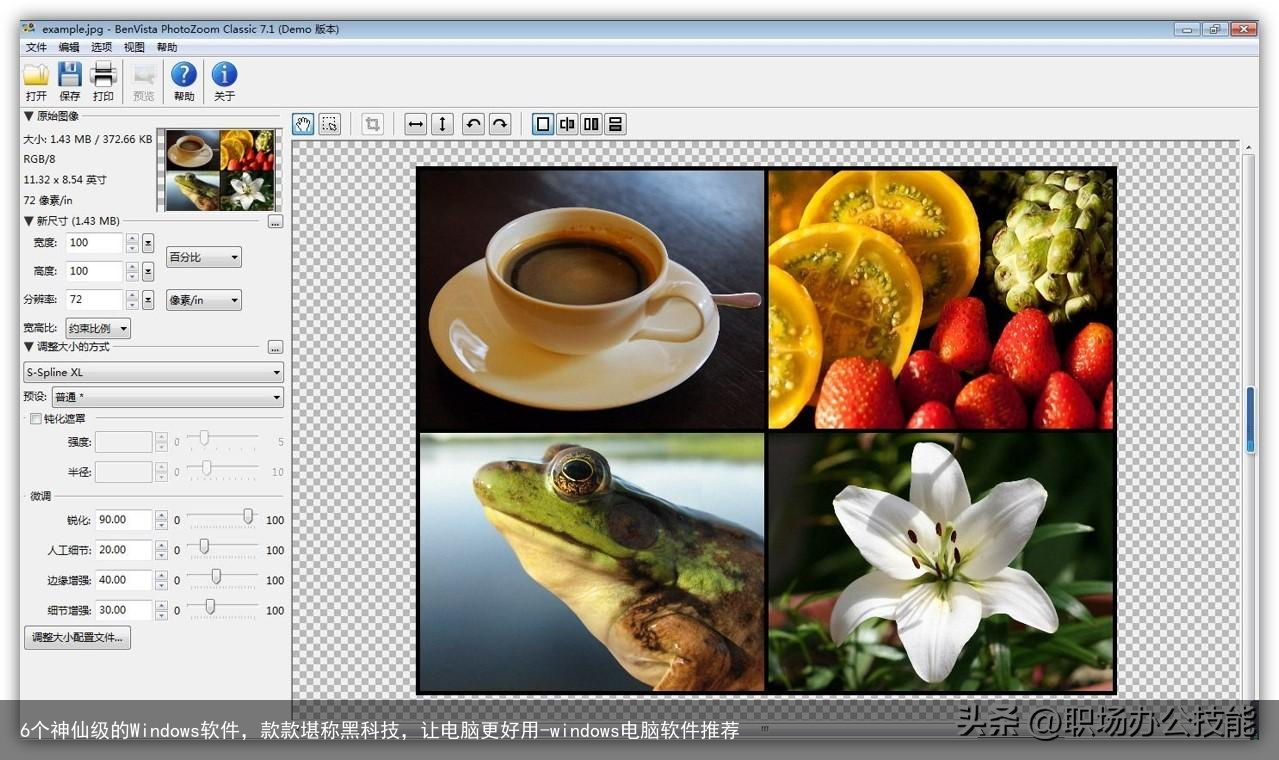Rotate image clockwise icon

click(x=500, y=124)
